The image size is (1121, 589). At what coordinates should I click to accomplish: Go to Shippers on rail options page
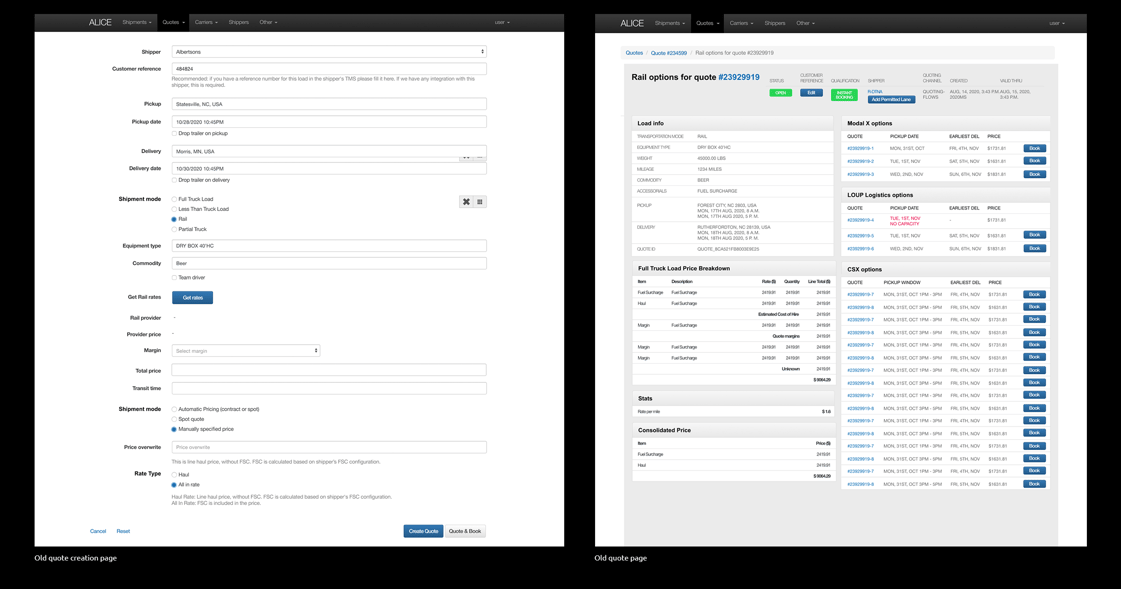pyautogui.click(x=775, y=23)
